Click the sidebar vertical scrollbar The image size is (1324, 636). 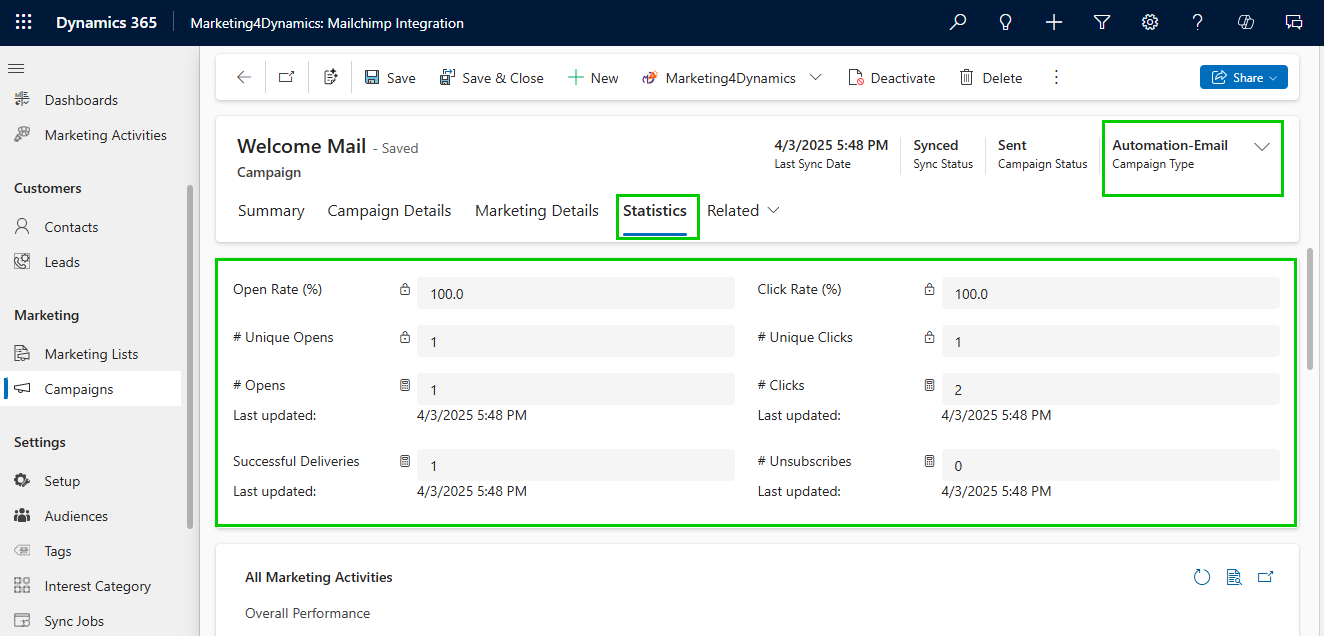190,356
